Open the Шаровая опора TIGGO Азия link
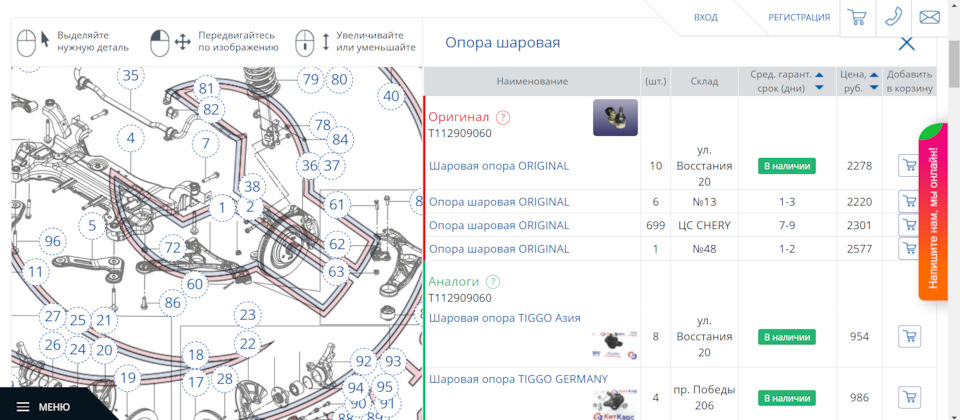This screenshot has width=960, height=420. (504, 318)
